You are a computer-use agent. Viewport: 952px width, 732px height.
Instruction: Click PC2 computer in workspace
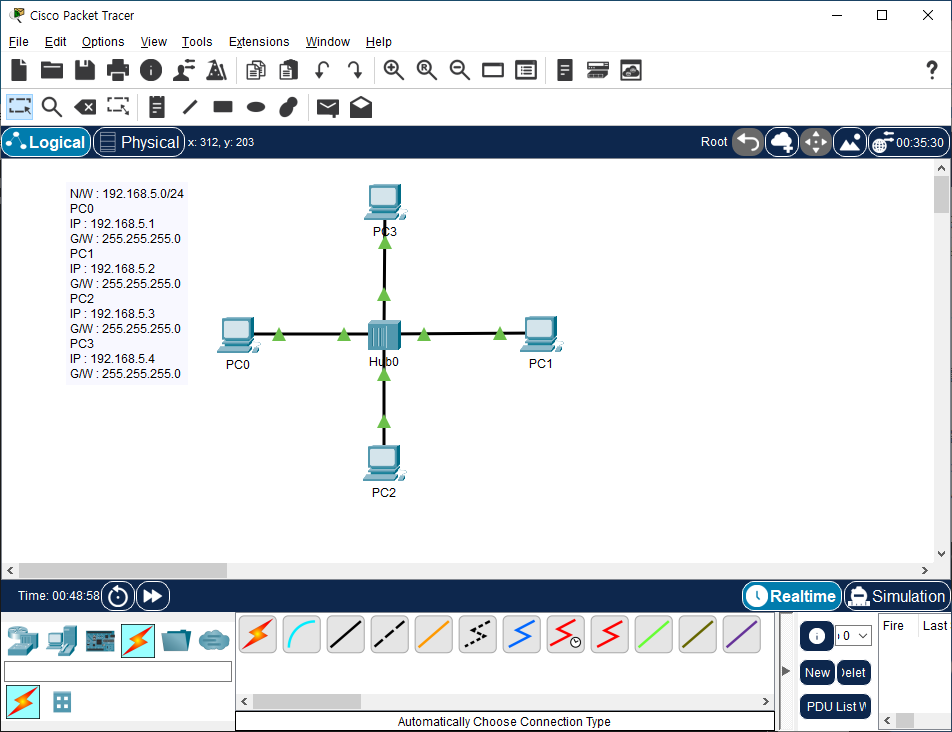(x=384, y=464)
